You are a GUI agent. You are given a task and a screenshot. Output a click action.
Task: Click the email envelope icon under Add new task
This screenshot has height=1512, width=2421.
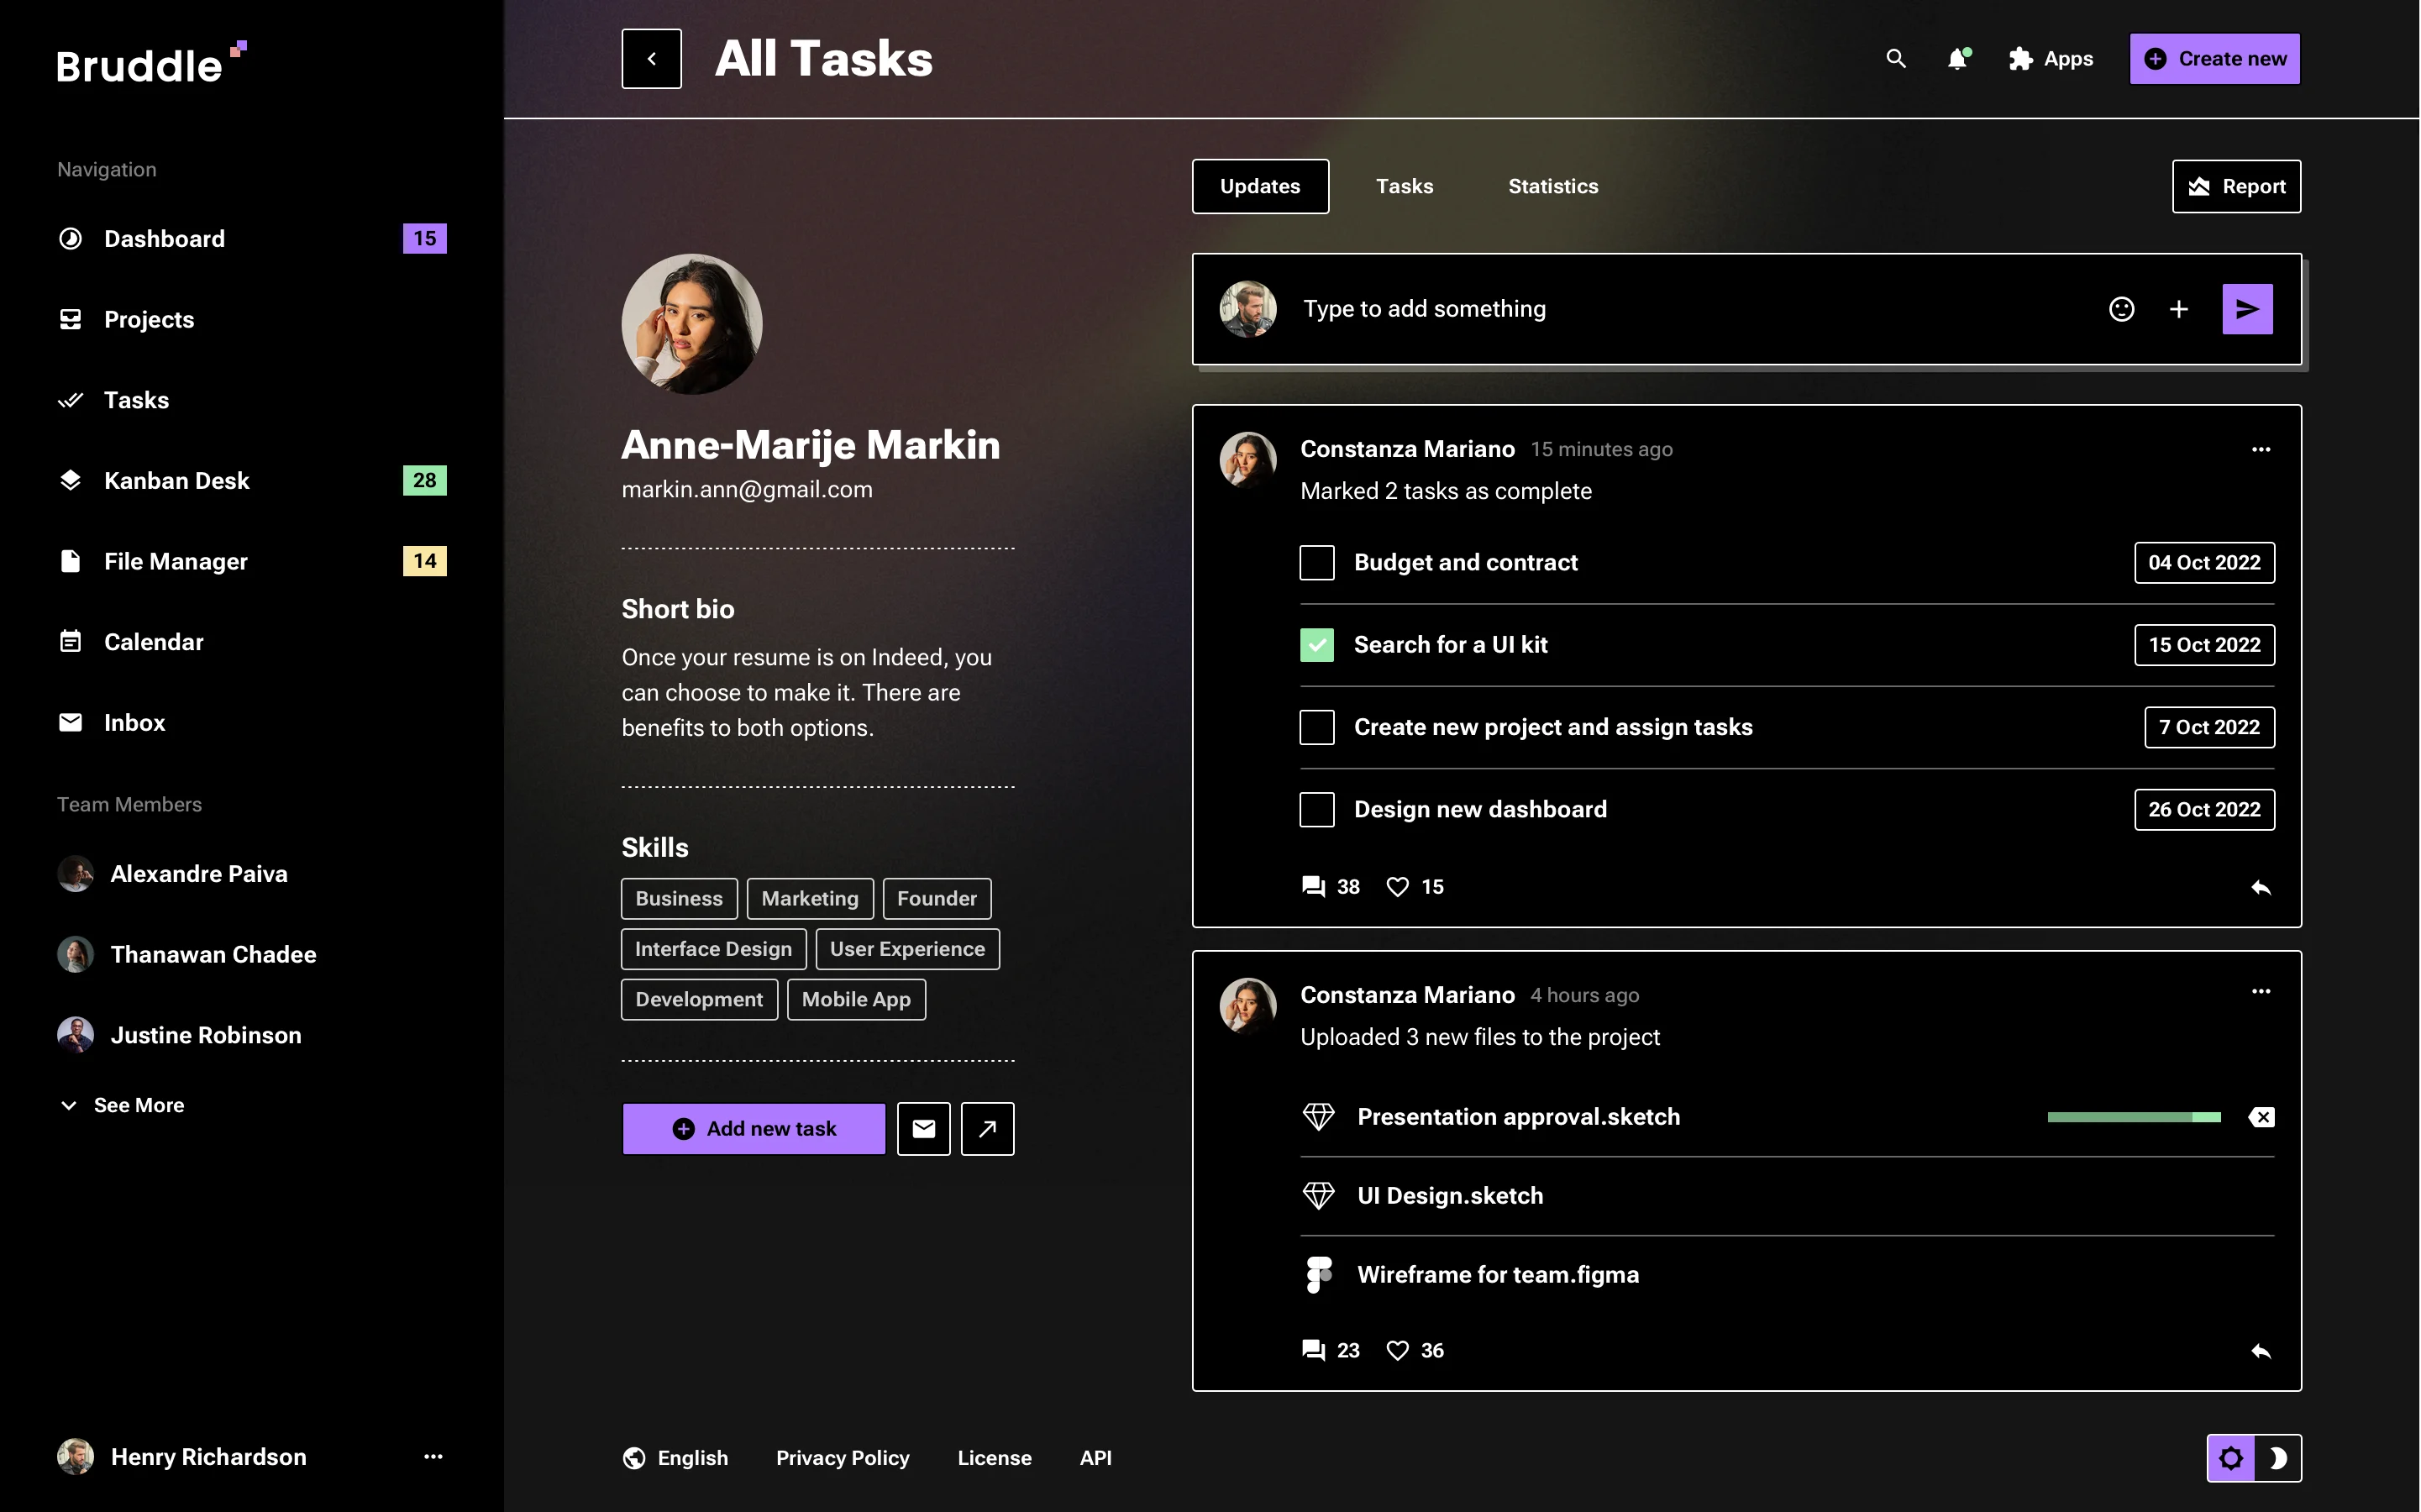[923, 1128]
